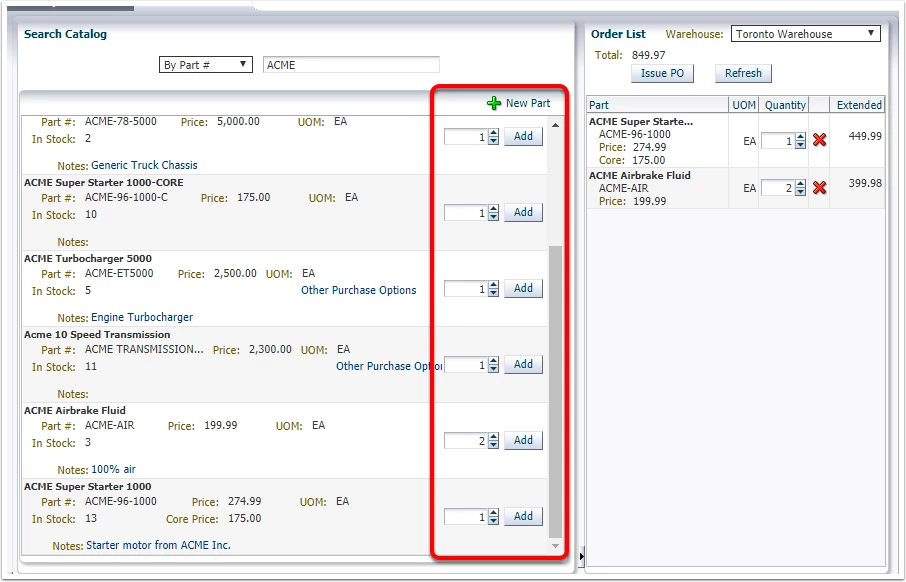
Task: Add ACME Super Starter 1000-CORE to order
Action: point(523,213)
